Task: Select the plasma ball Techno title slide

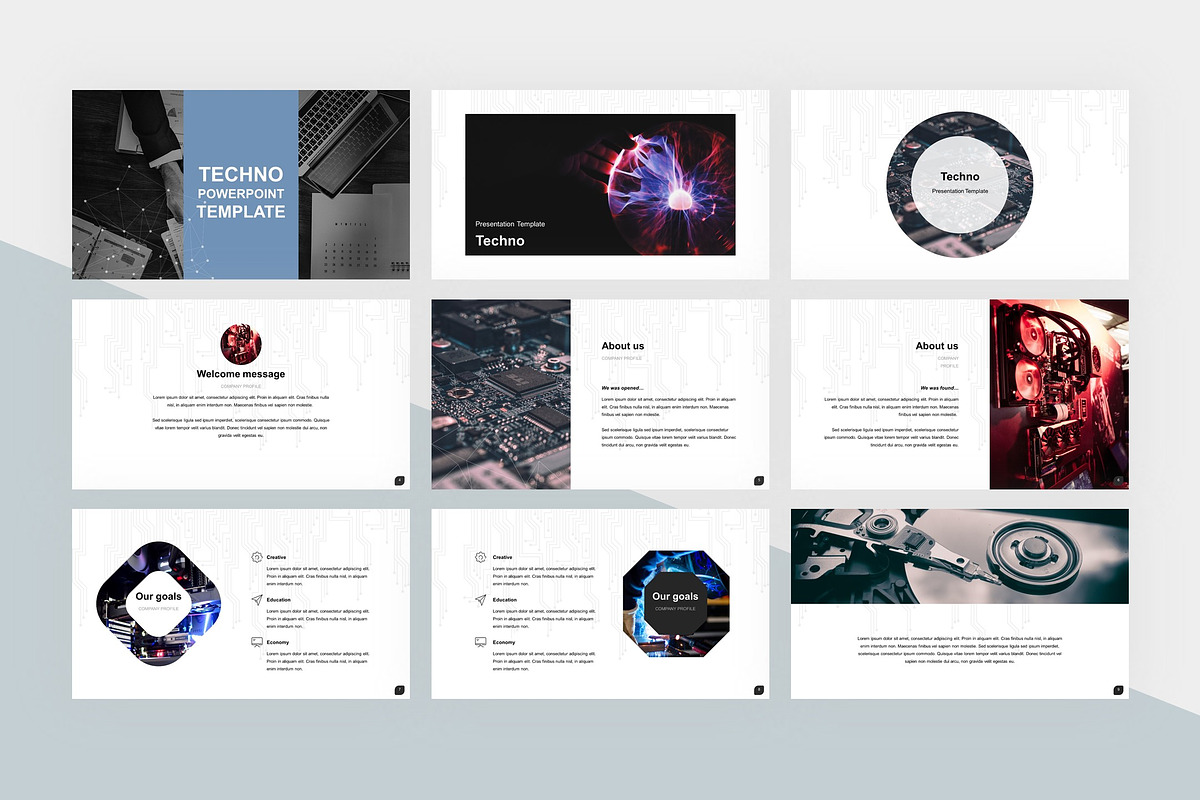Action: [x=600, y=185]
